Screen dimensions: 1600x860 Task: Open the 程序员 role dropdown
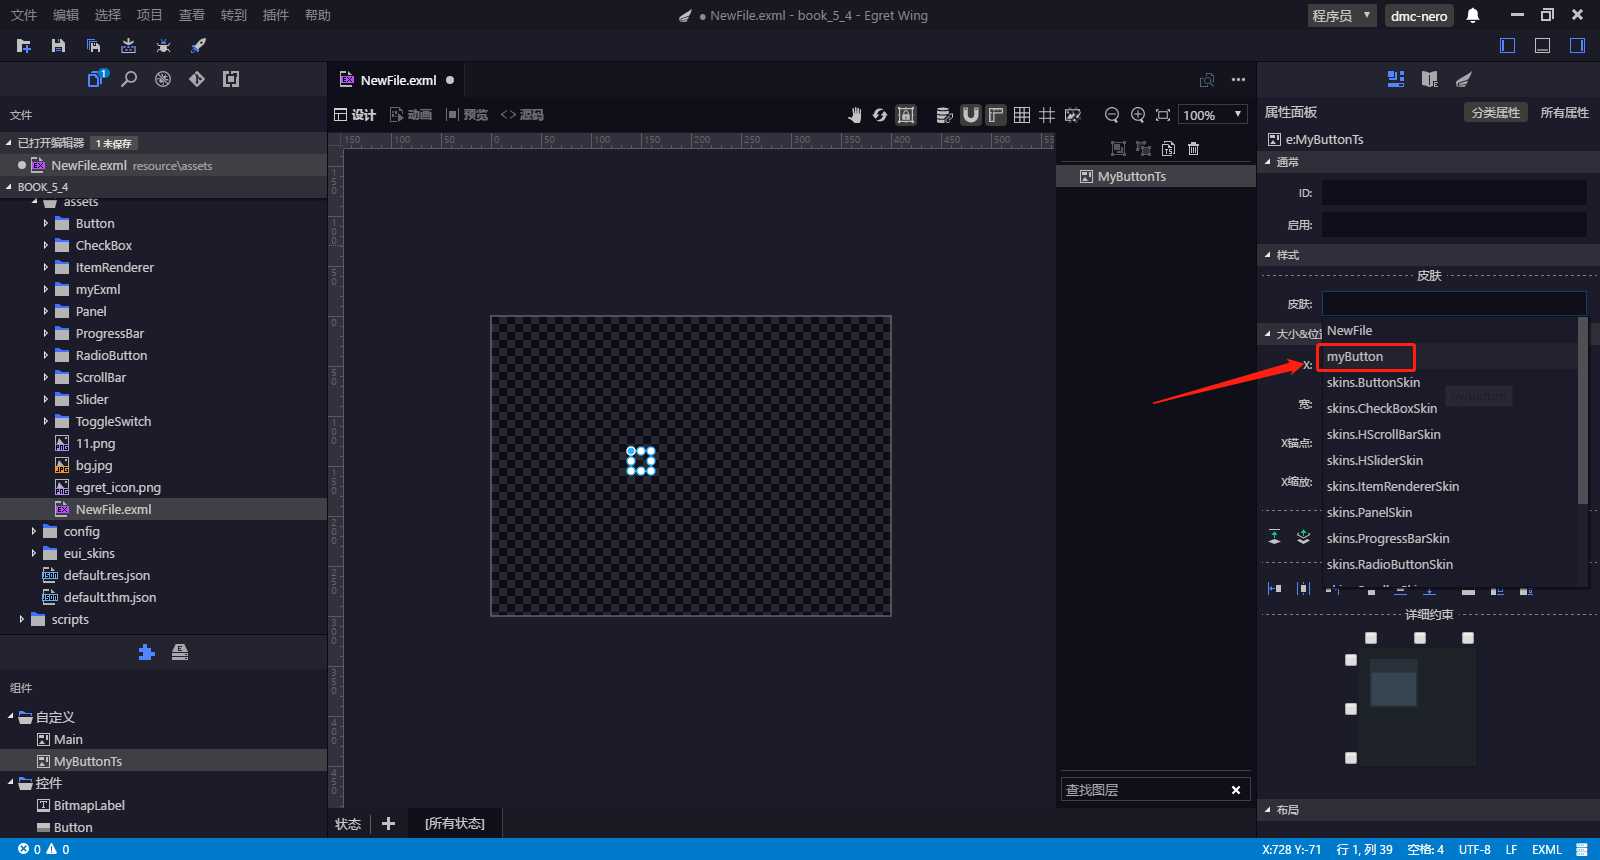[x=1342, y=15]
